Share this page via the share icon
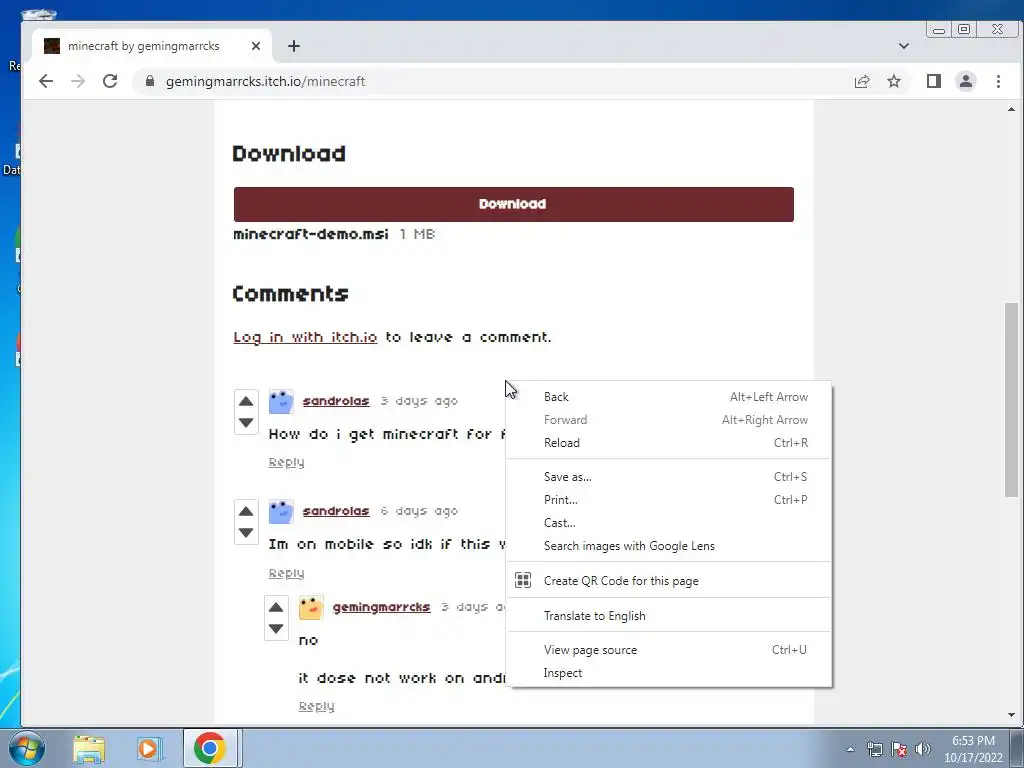This screenshot has height=768, width=1024. 861,81
